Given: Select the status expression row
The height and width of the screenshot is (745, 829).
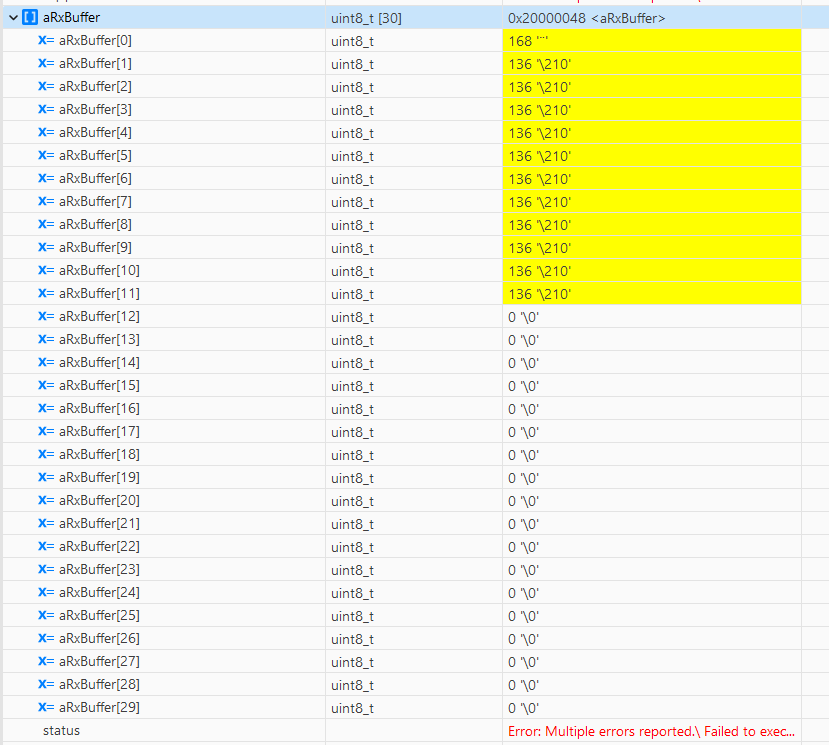Looking at the screenshot, I should pos(61,731).
